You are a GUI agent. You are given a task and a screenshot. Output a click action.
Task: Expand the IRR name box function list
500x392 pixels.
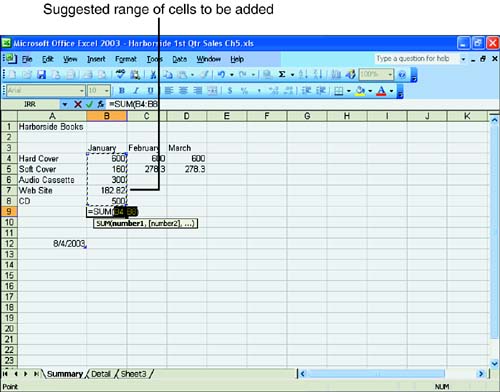coord(65,104)
